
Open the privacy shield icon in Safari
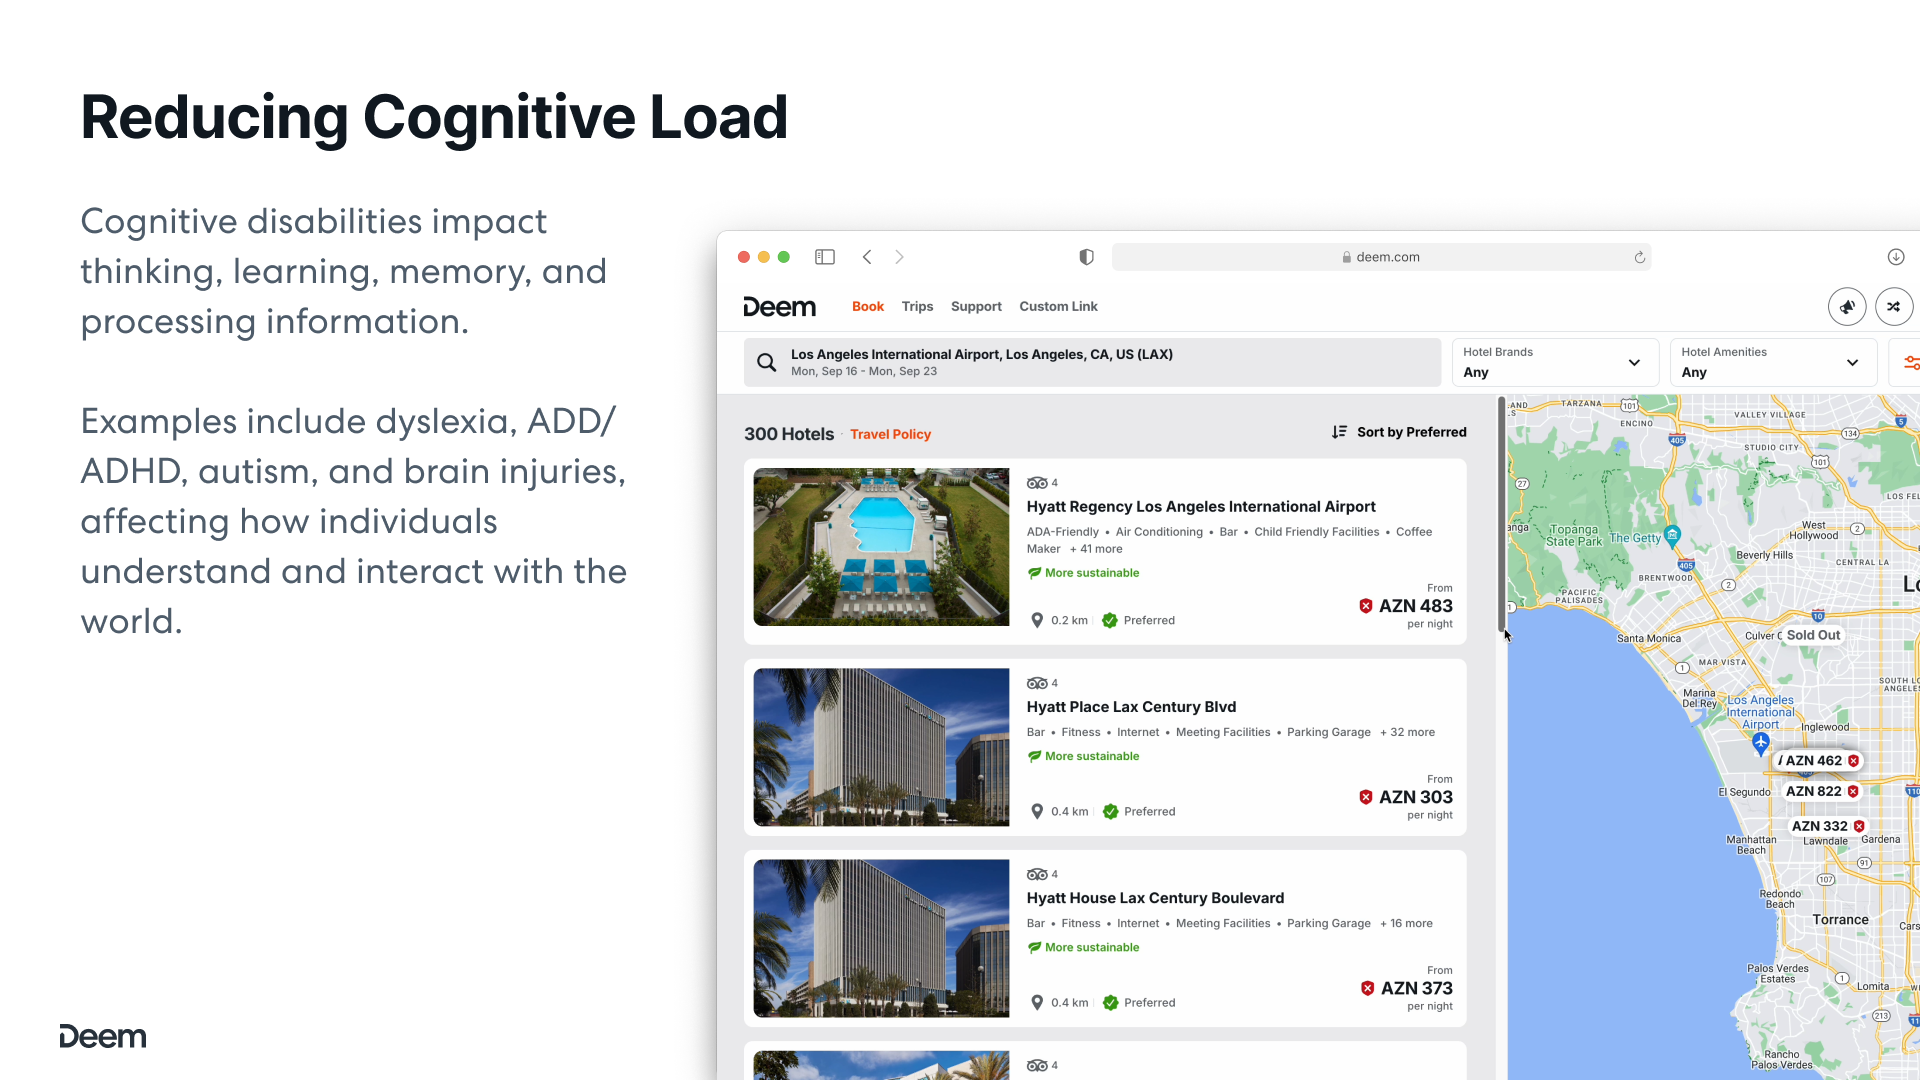[x=1086, y=257]
